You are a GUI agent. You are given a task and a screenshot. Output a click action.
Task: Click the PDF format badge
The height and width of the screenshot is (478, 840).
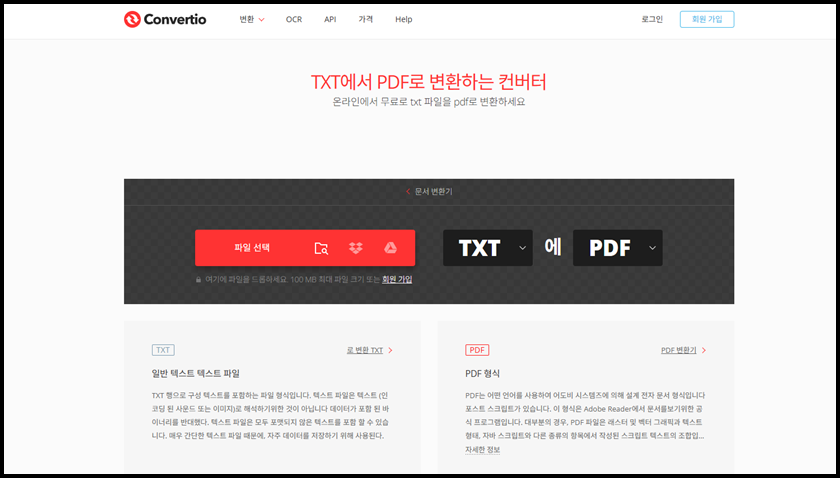click(x=477, y=350)
